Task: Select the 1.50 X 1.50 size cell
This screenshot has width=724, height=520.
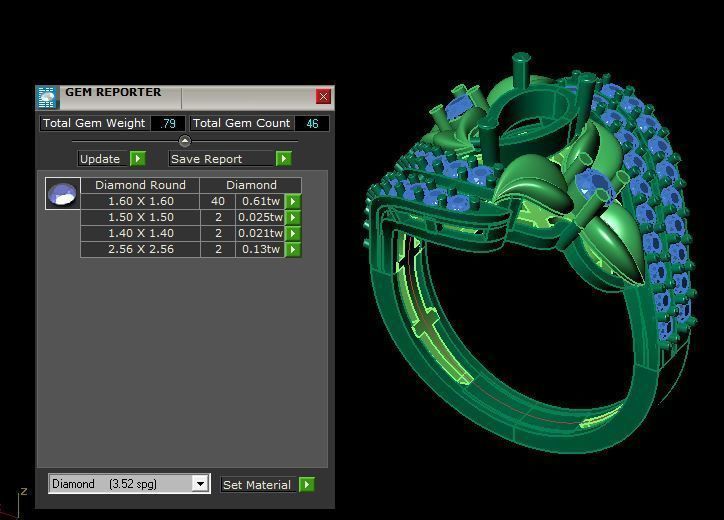Action: 140,218
